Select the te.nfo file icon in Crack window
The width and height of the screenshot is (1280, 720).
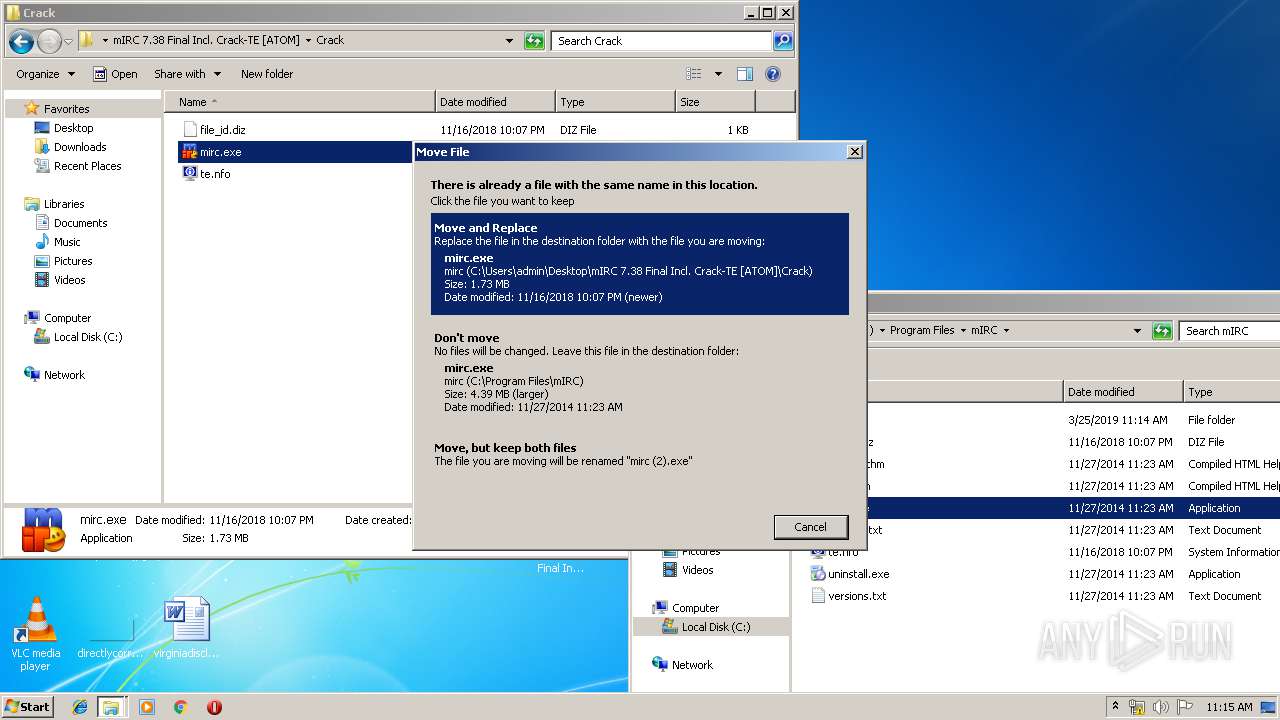[190, 173]
